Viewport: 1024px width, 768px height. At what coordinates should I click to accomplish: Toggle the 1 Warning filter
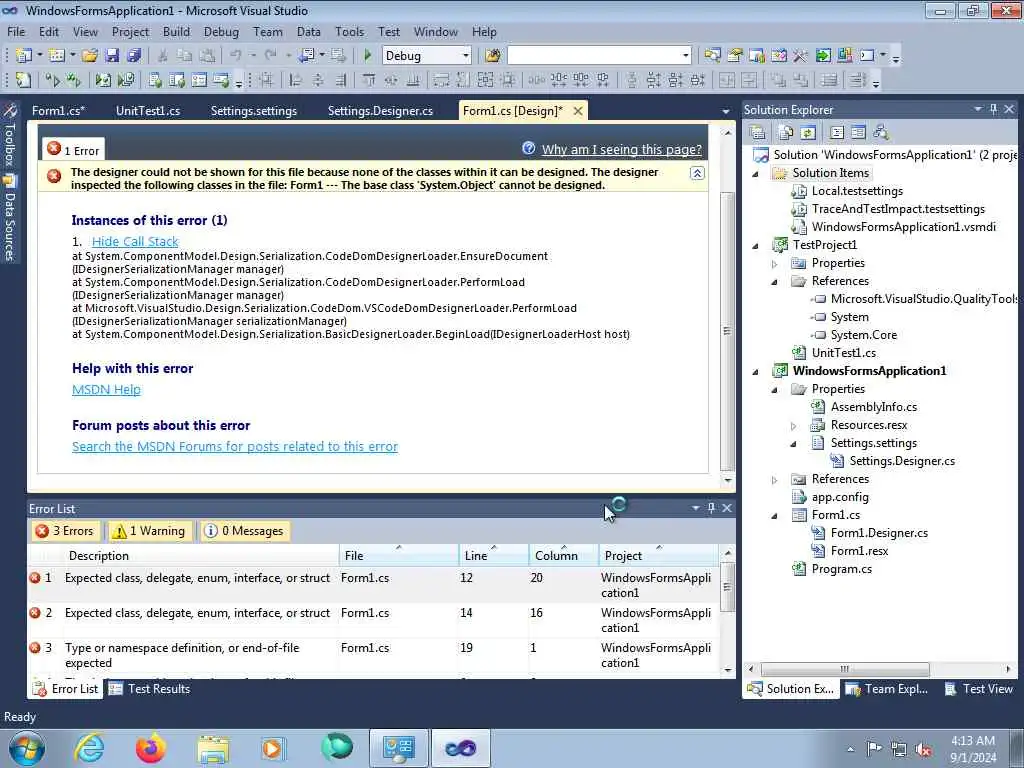(150, 531)
